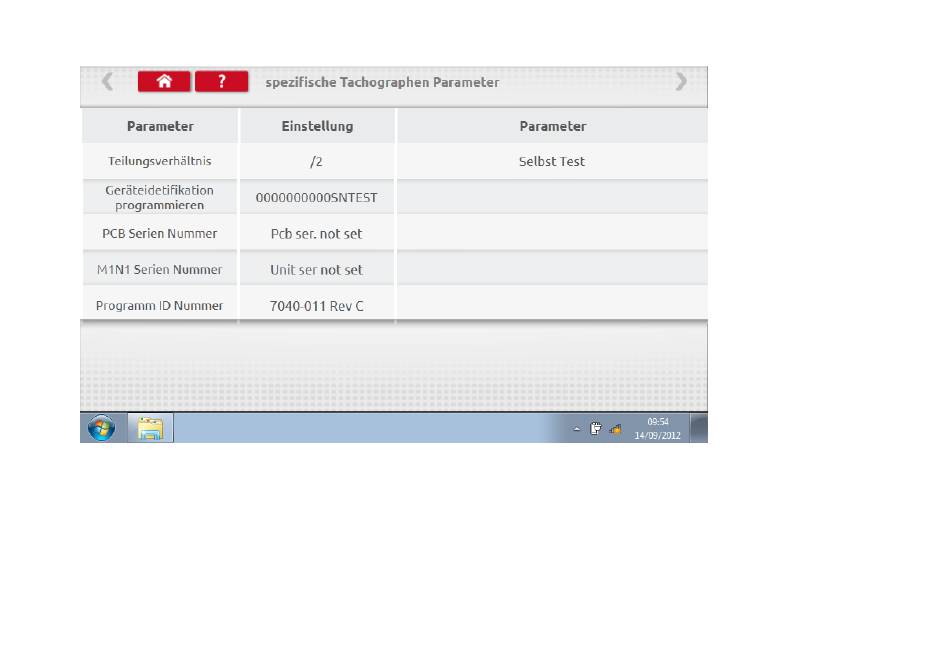Go to the red home screen button
The height and width of the screenshot is (648, 950).
coord(164,81)
